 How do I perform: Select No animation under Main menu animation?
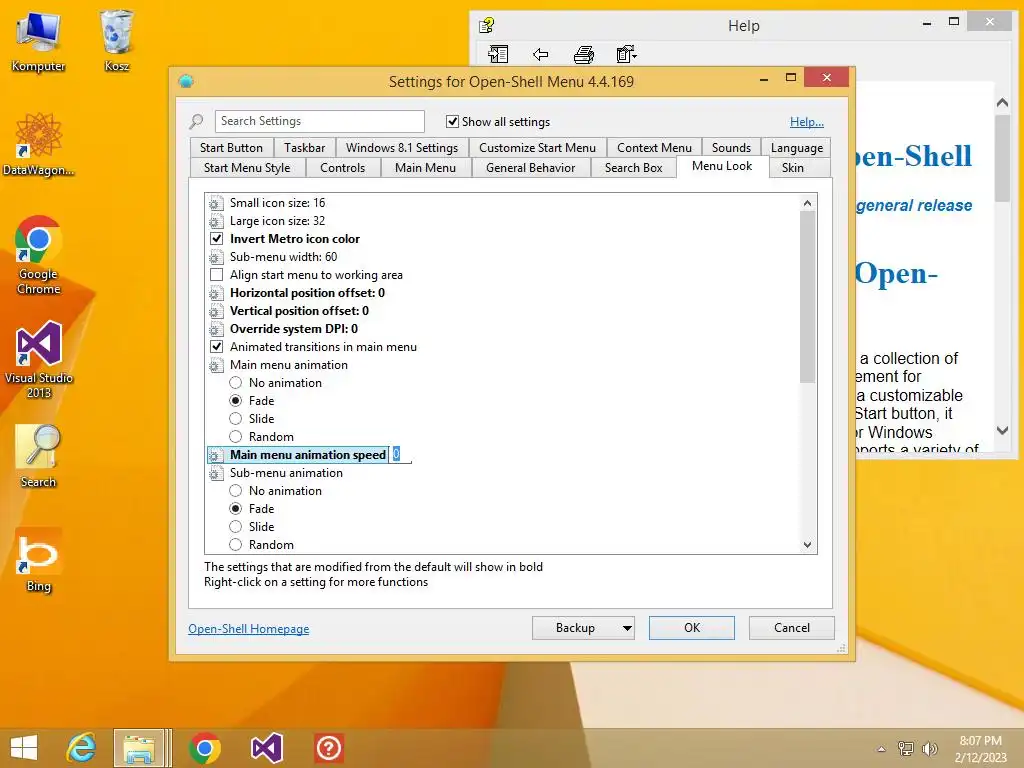pyautogui.click(x=236, y=383)
